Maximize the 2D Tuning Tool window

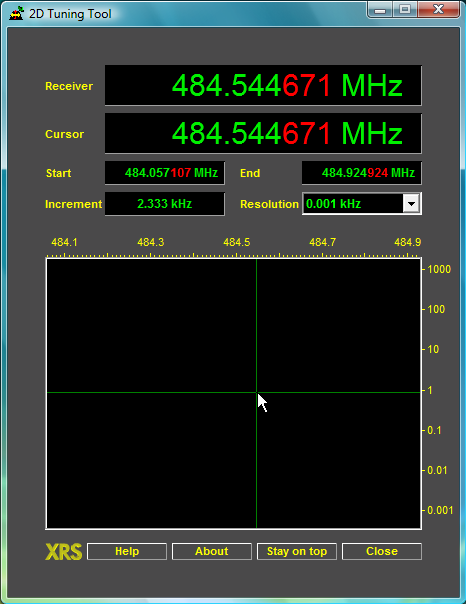(x=404, y=10)
